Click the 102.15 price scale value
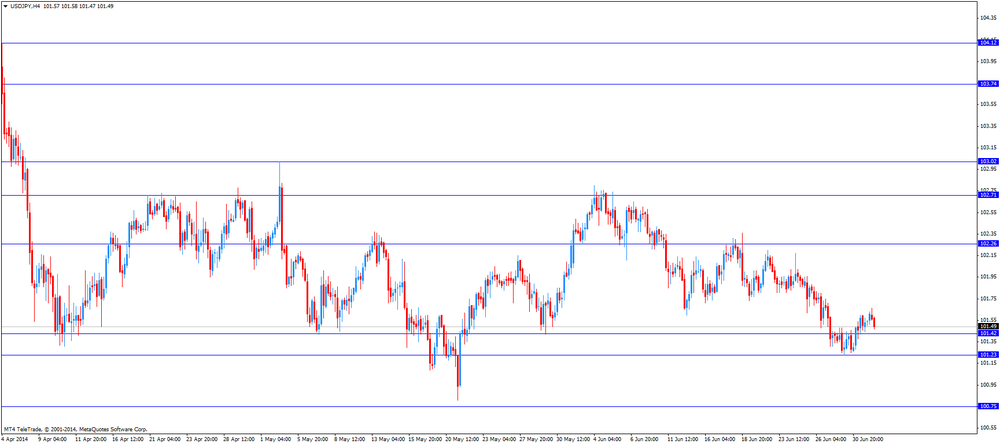 pyautogui.click(x=989, y=255)
